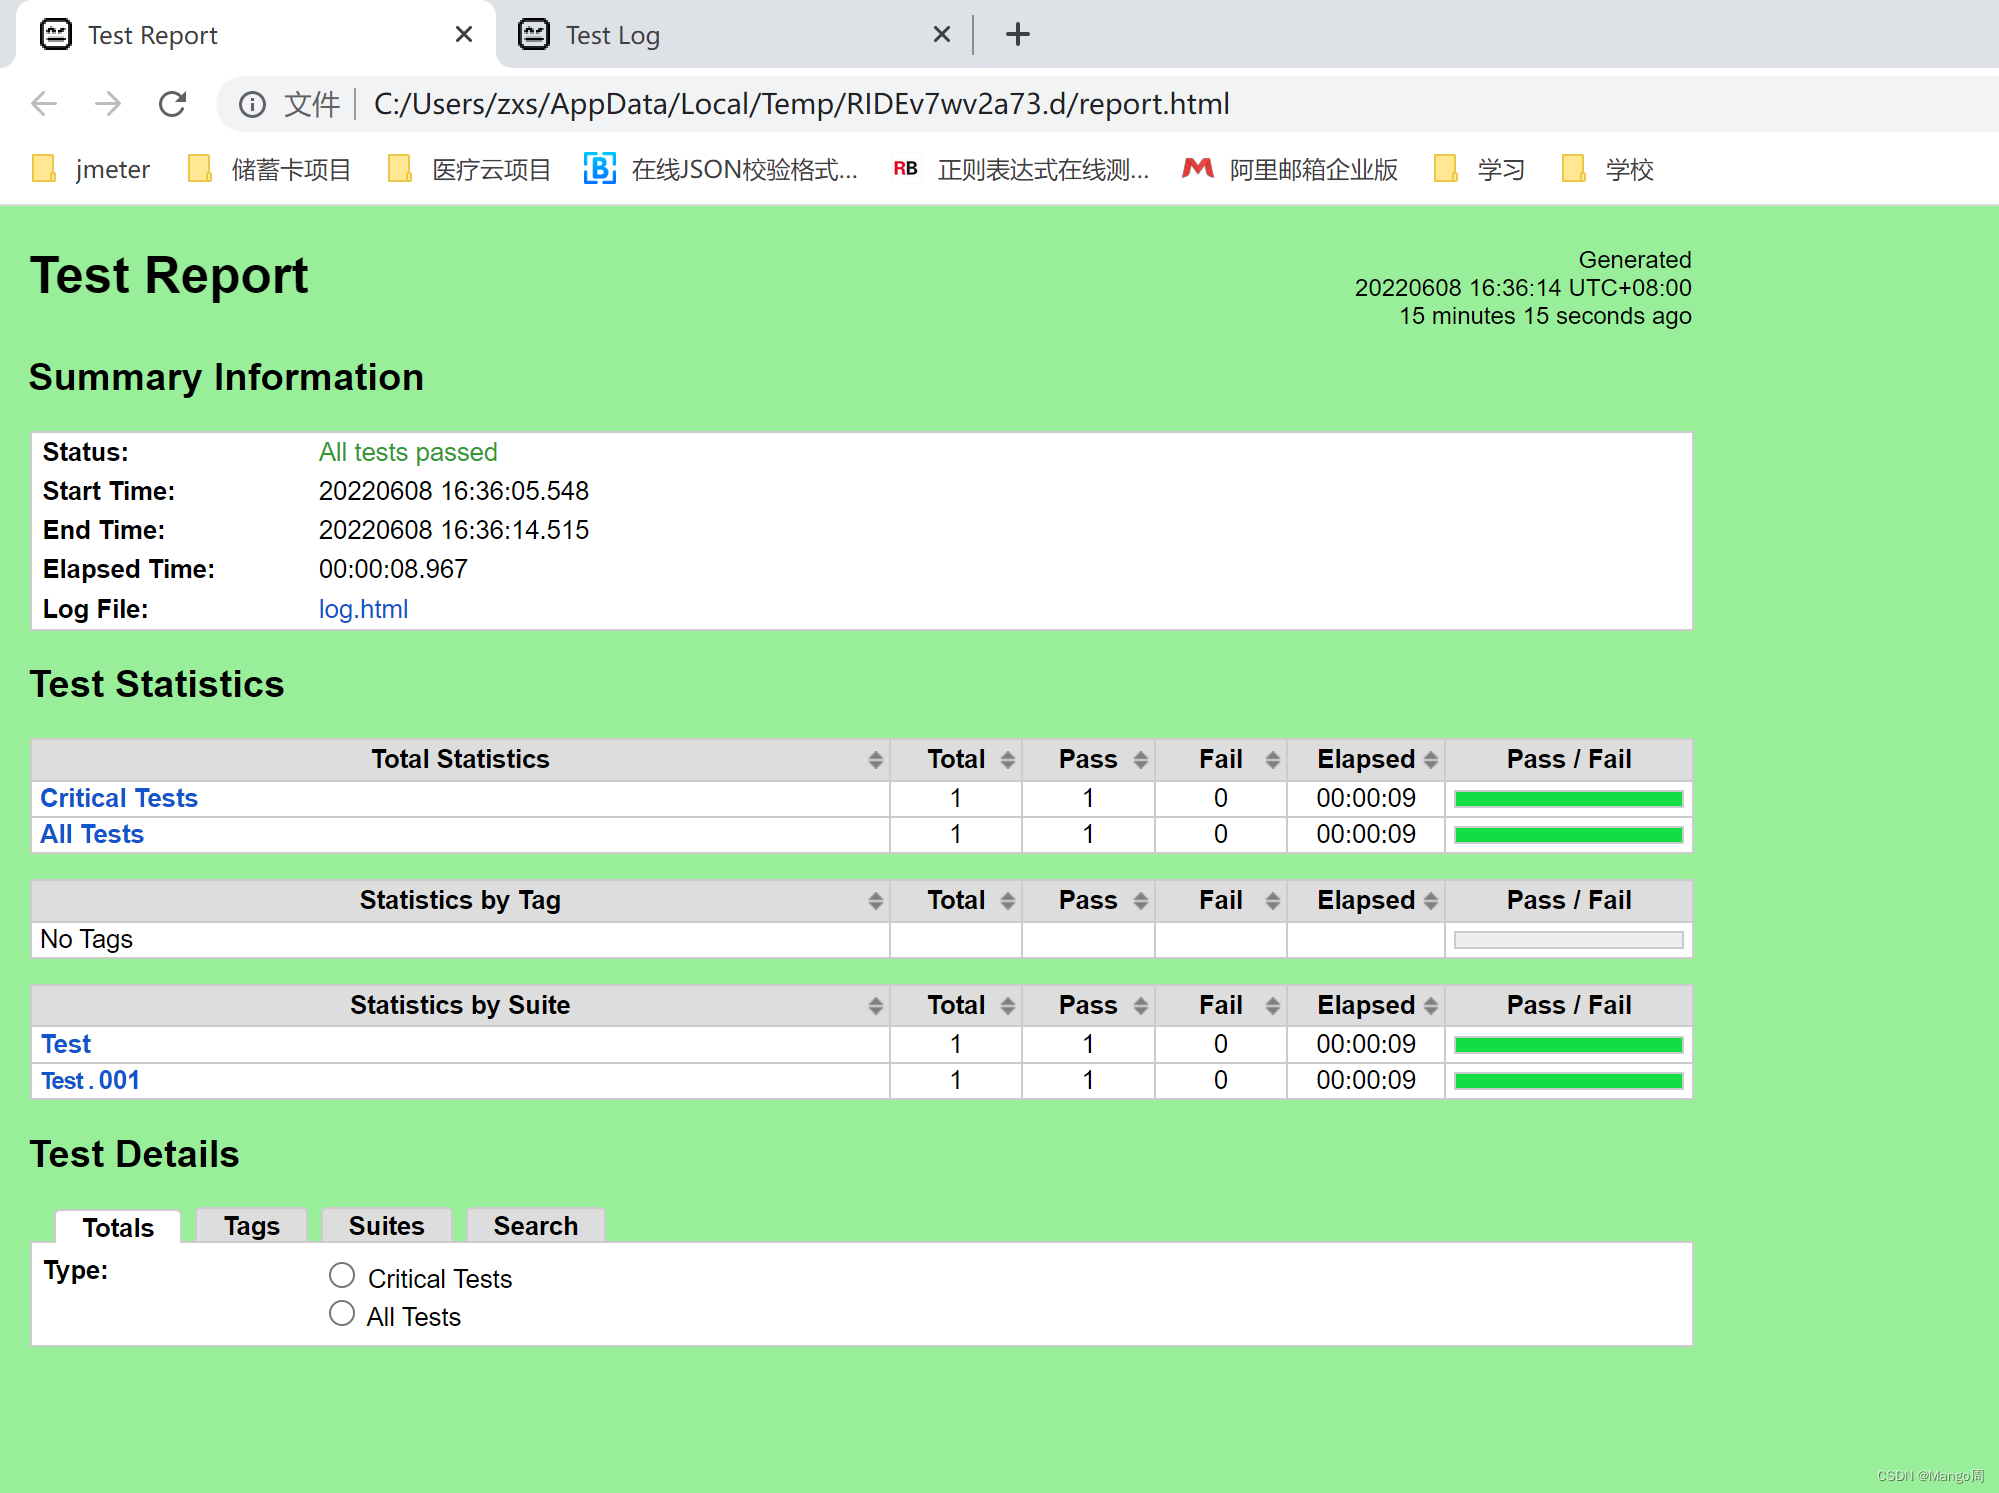Open the log.html link
Screen dimensions: 1999x1493
[x=363, y=609]
